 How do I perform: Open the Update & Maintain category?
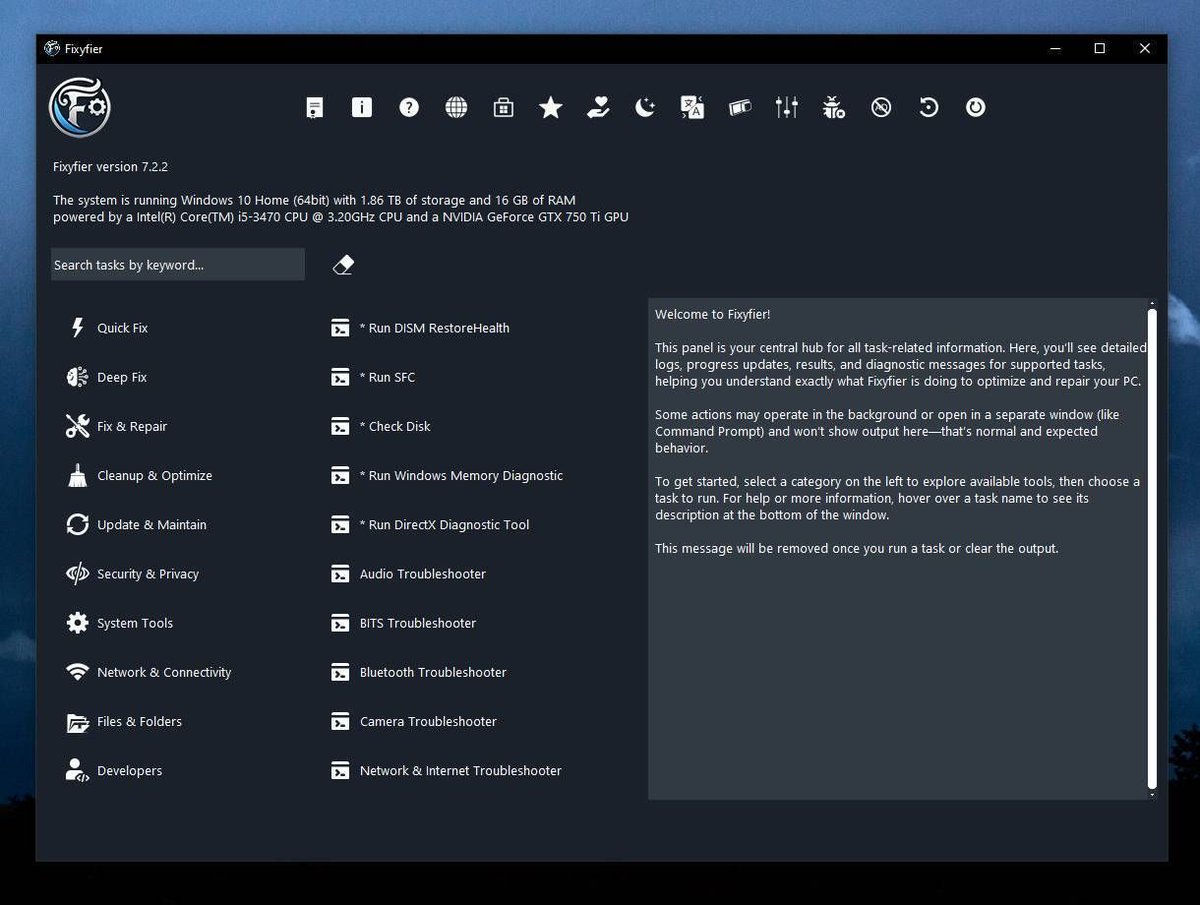coord(136,524)
